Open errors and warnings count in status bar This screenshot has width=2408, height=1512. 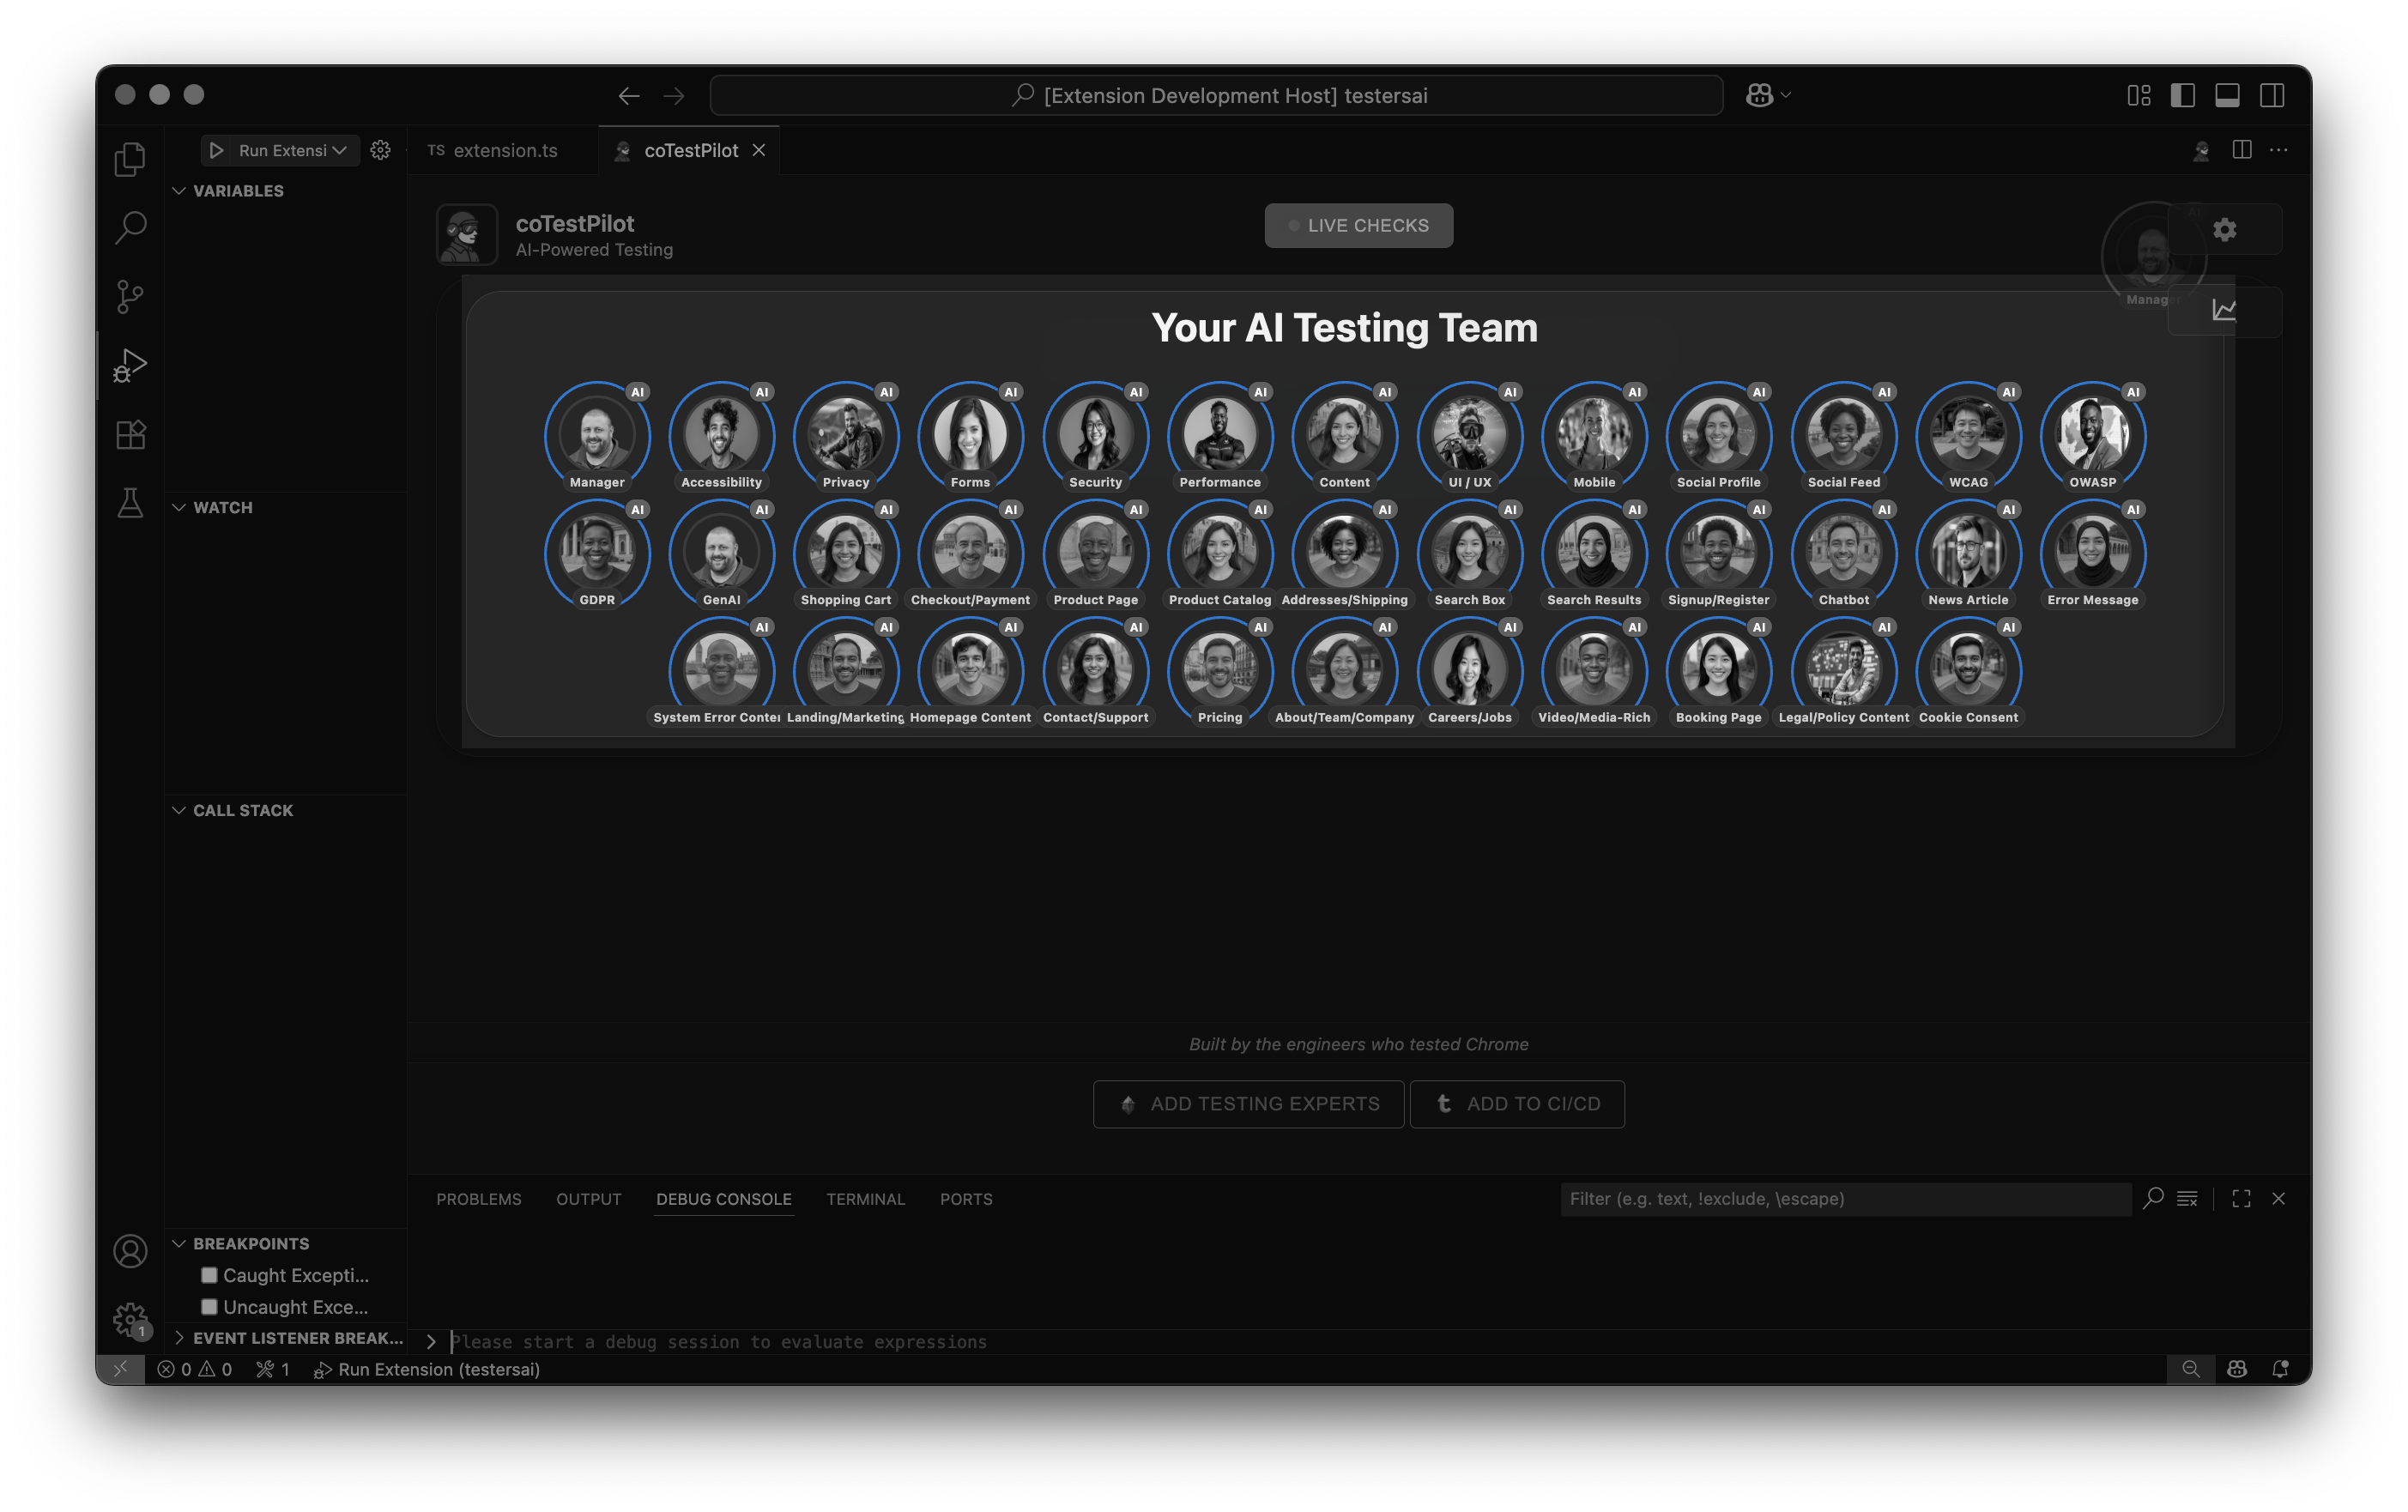pyautogui.click(x=195, y=1369)
